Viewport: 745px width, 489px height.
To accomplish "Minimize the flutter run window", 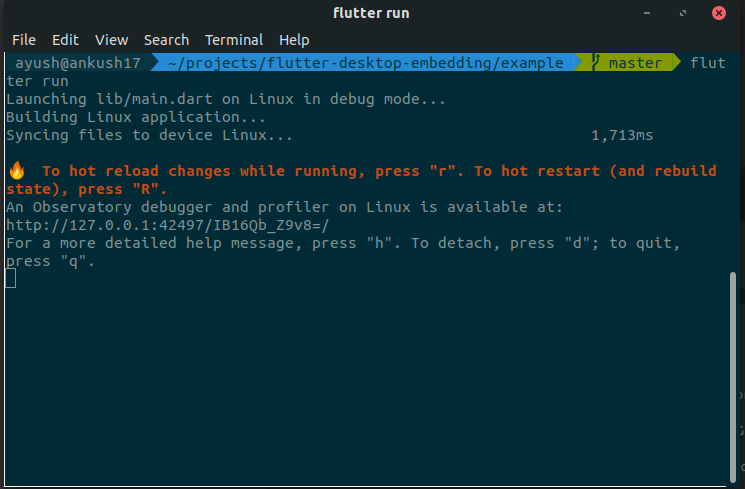I will pyautogui.click(x=647, y=13).
